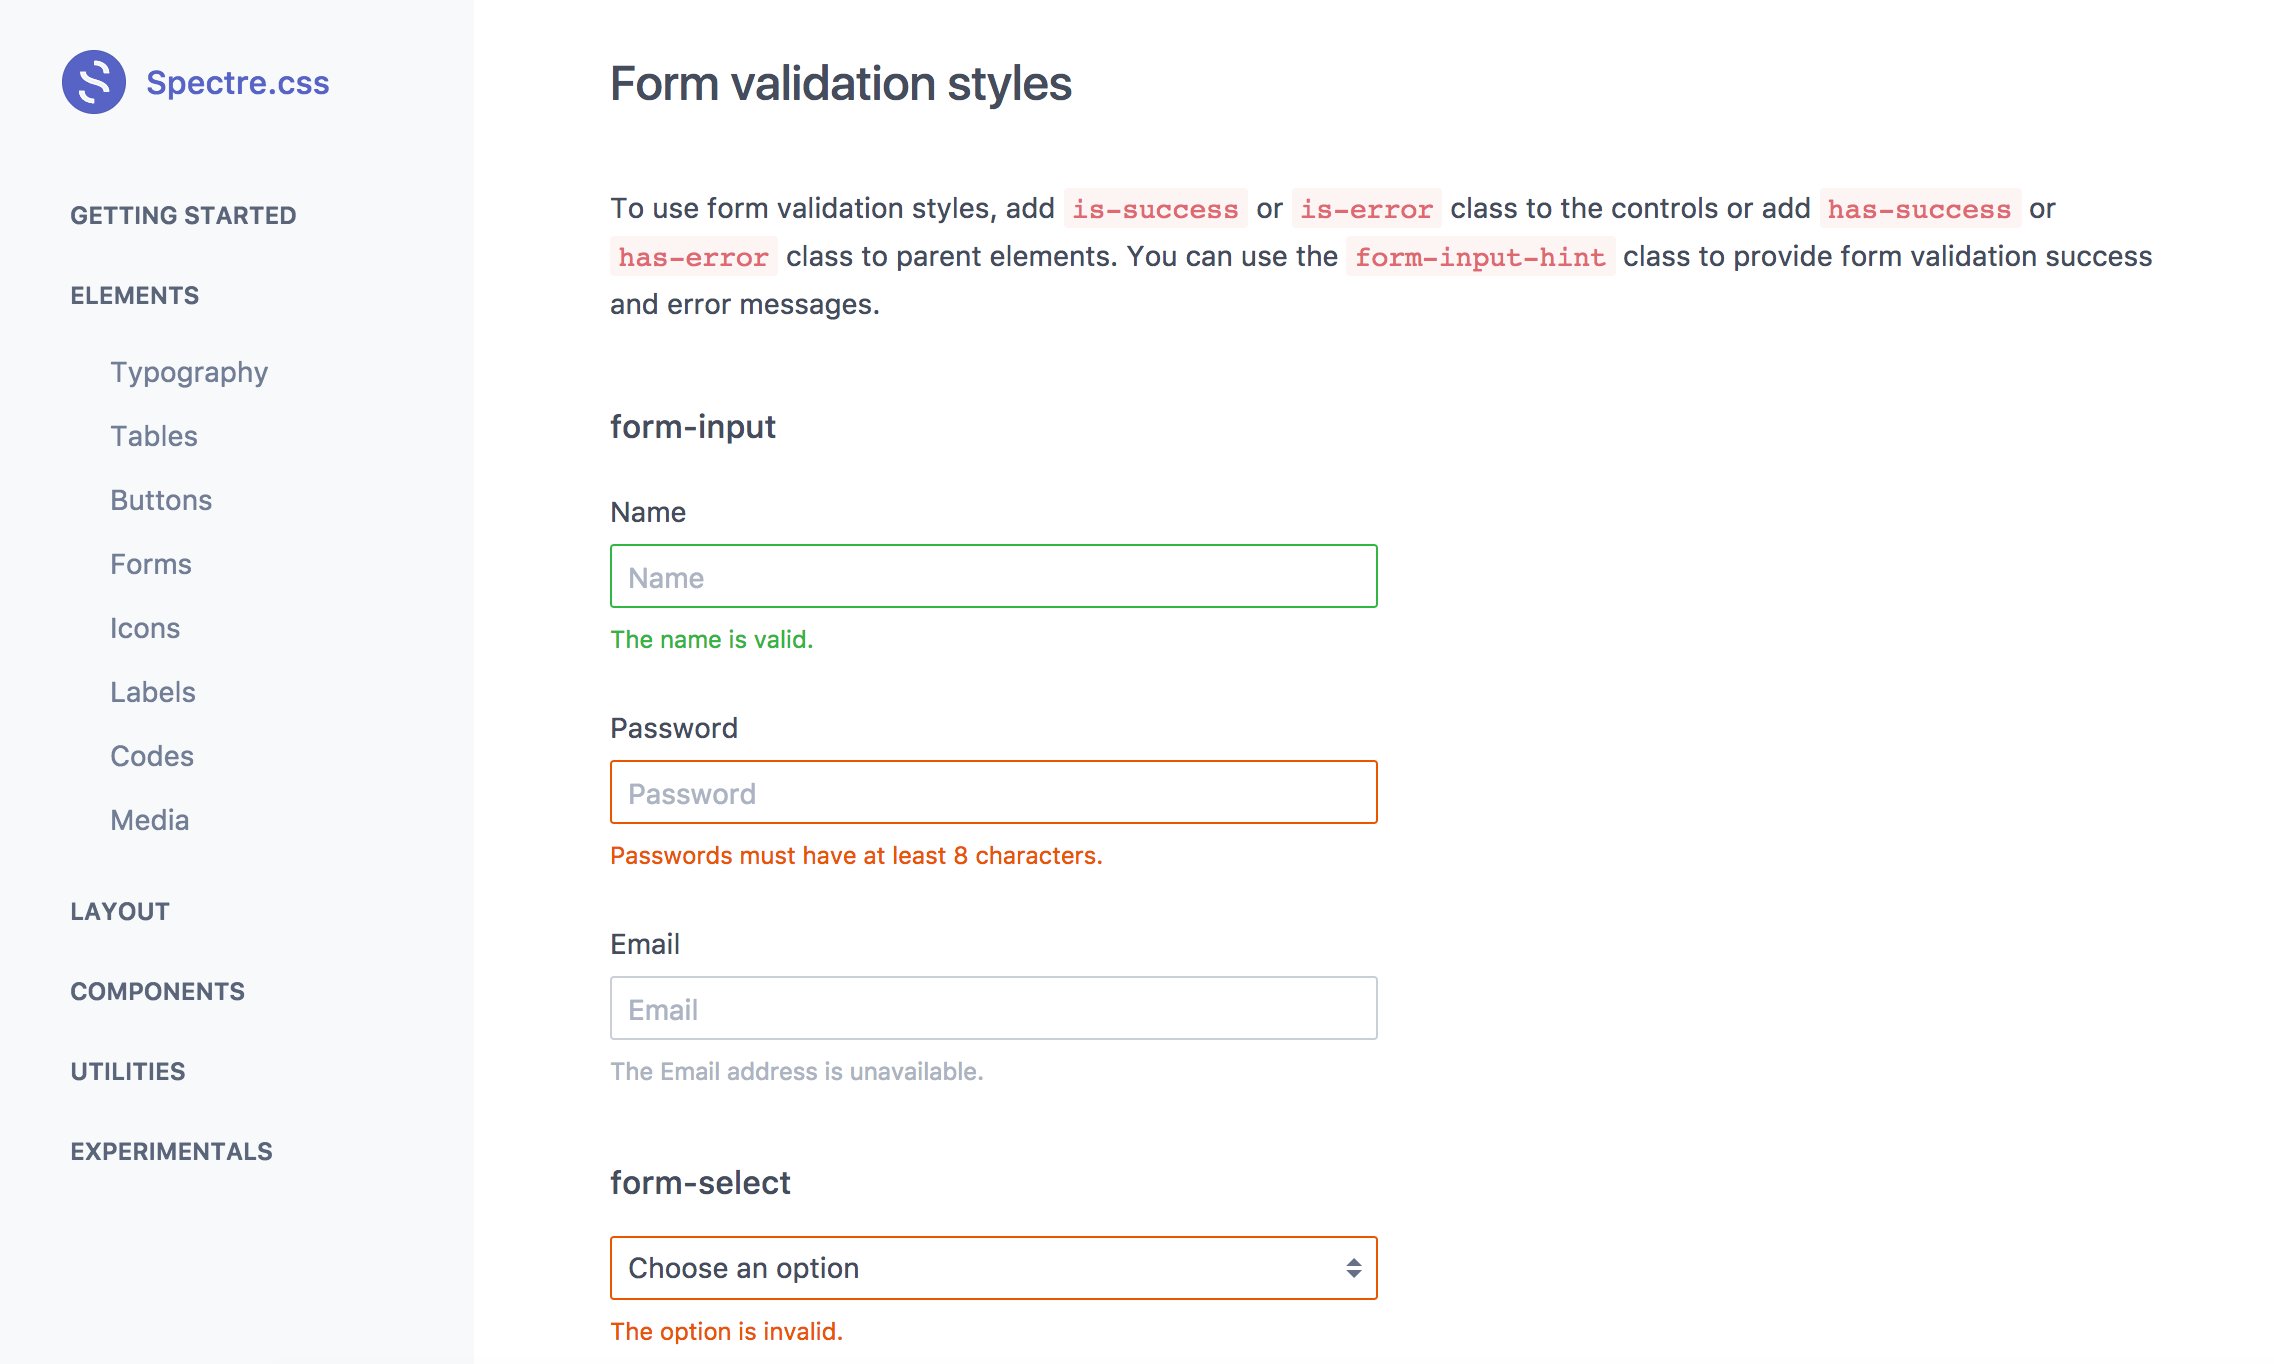Open the Icons sidebar entry
The image size is (2274, 1364).
[x=145, y=628]
